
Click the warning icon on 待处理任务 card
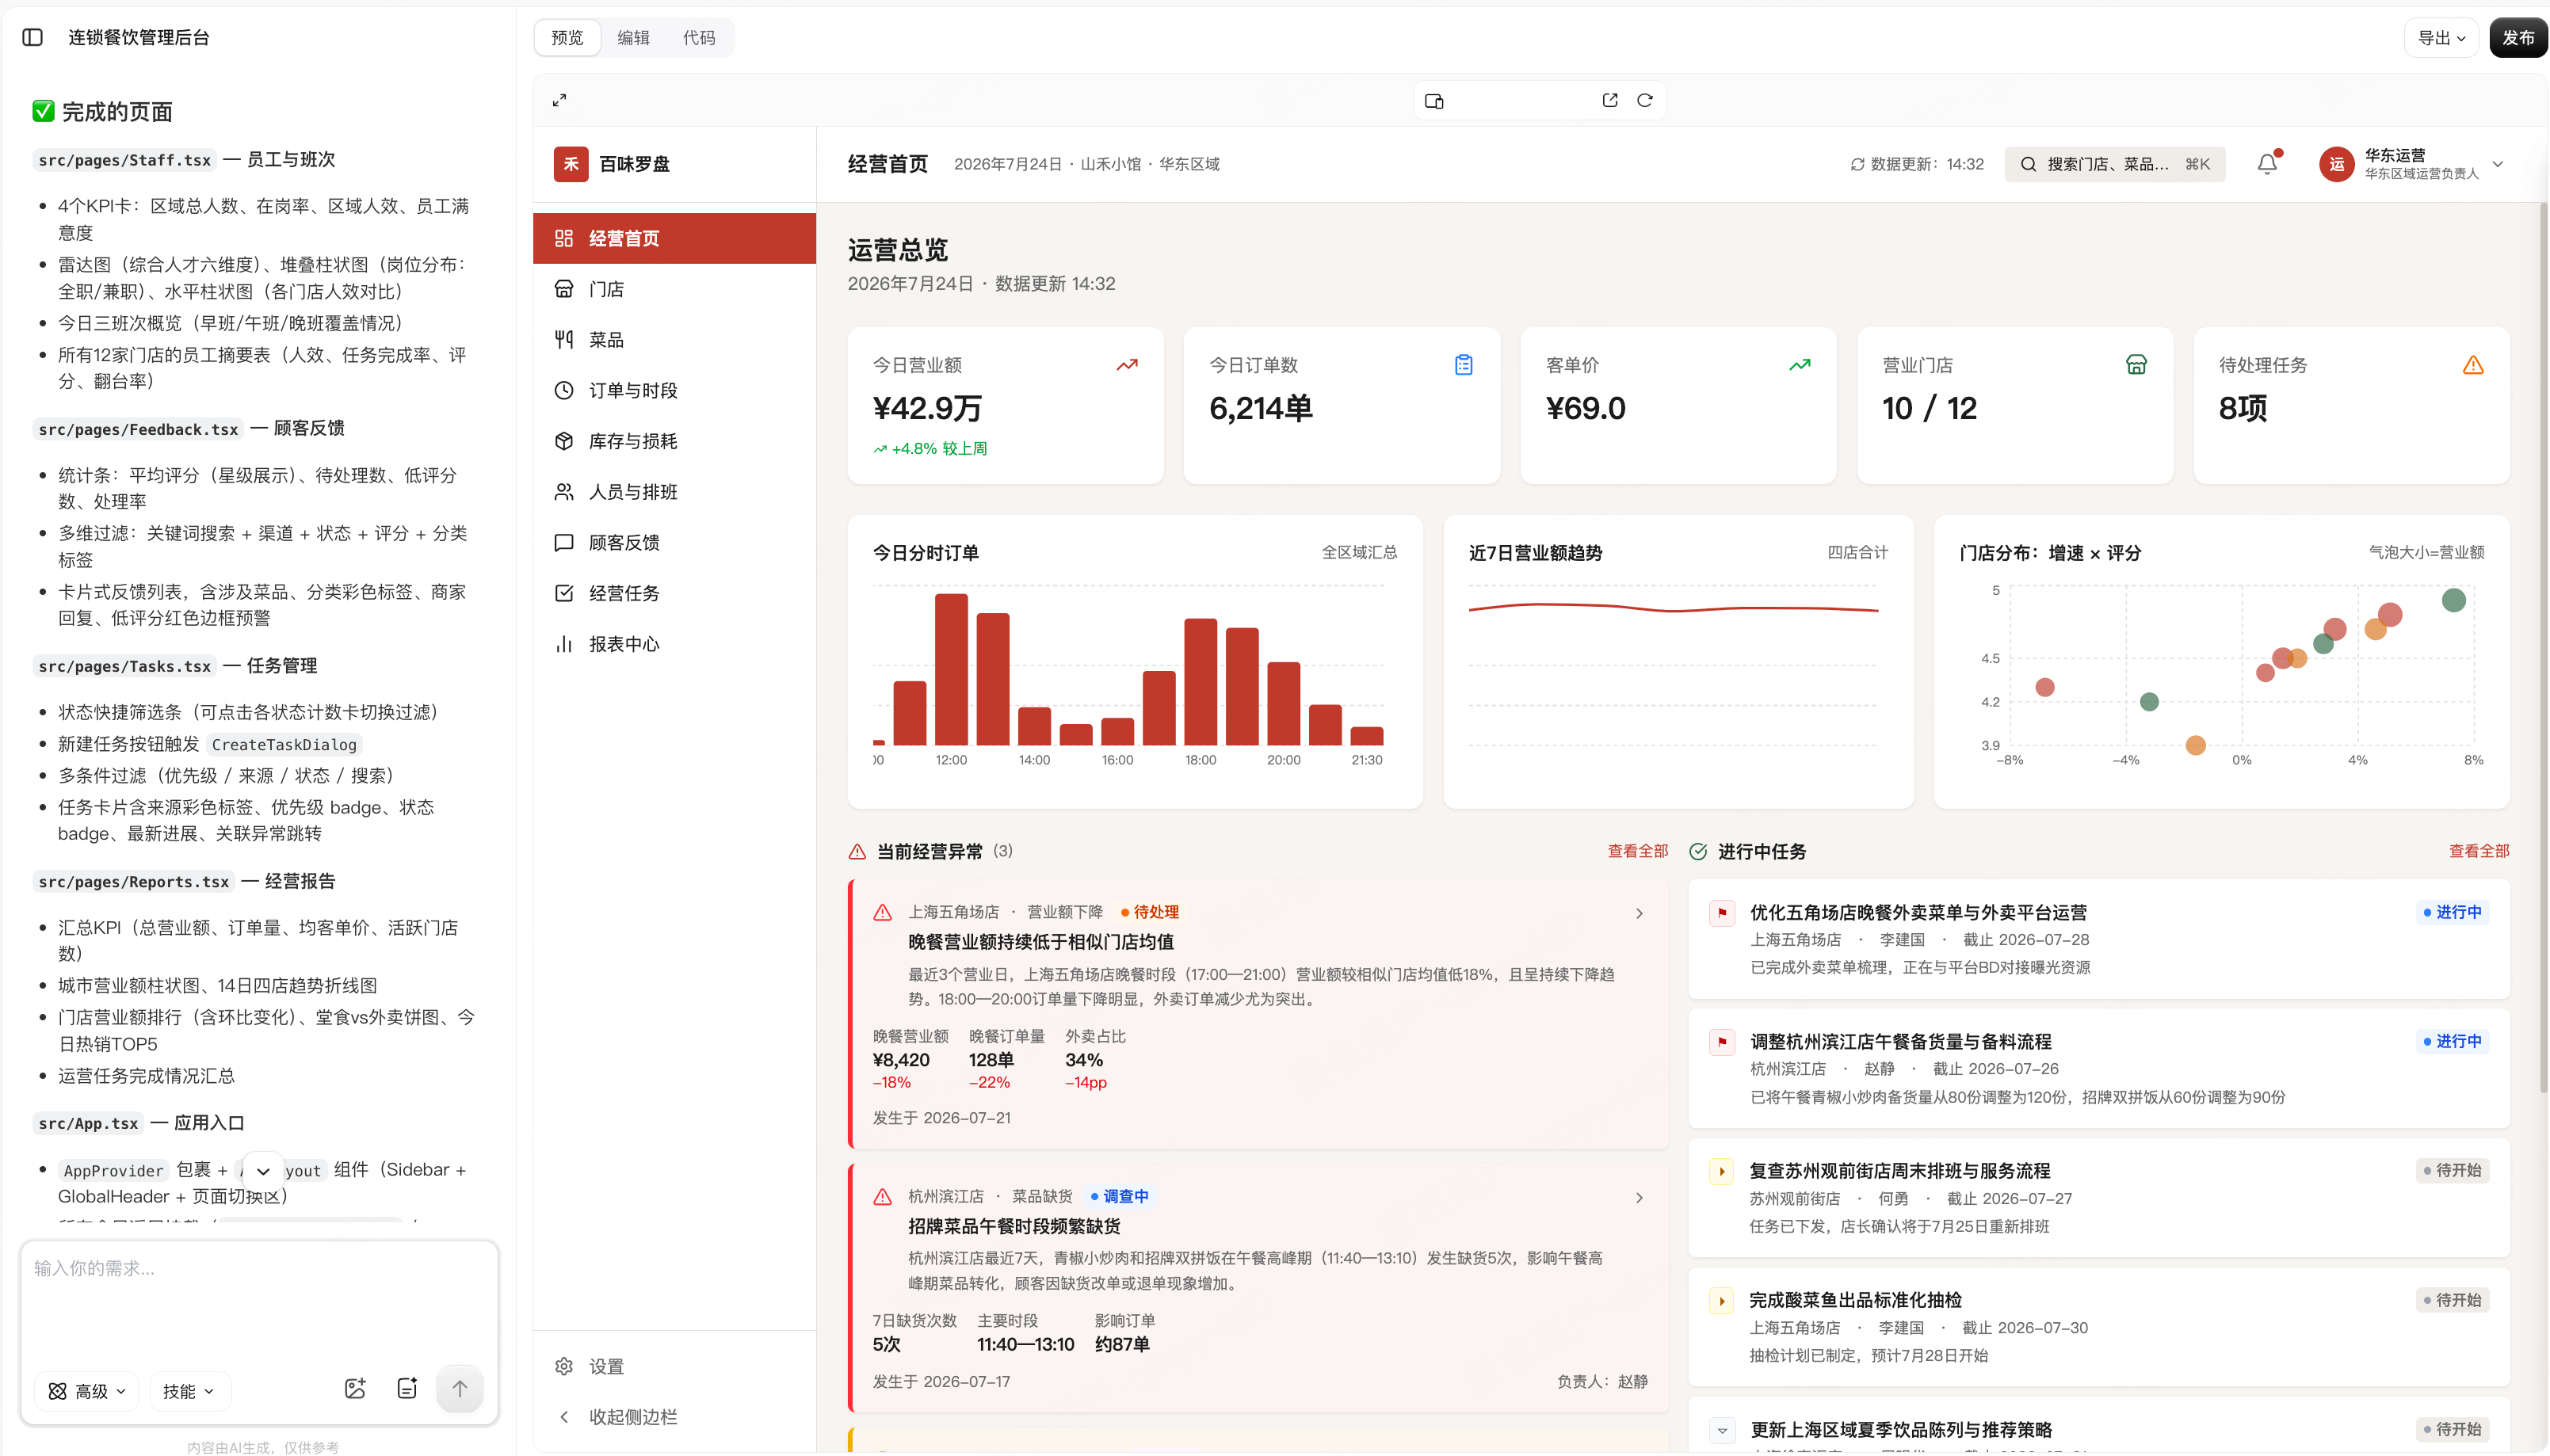pos(2473,365)
